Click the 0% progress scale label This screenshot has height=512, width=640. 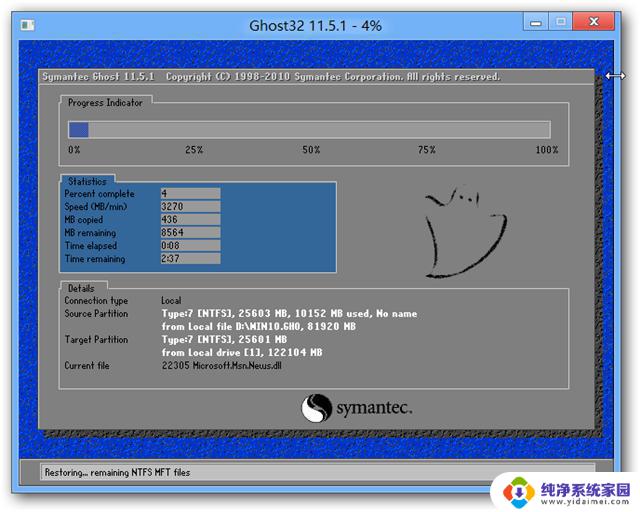coord(74,150)
